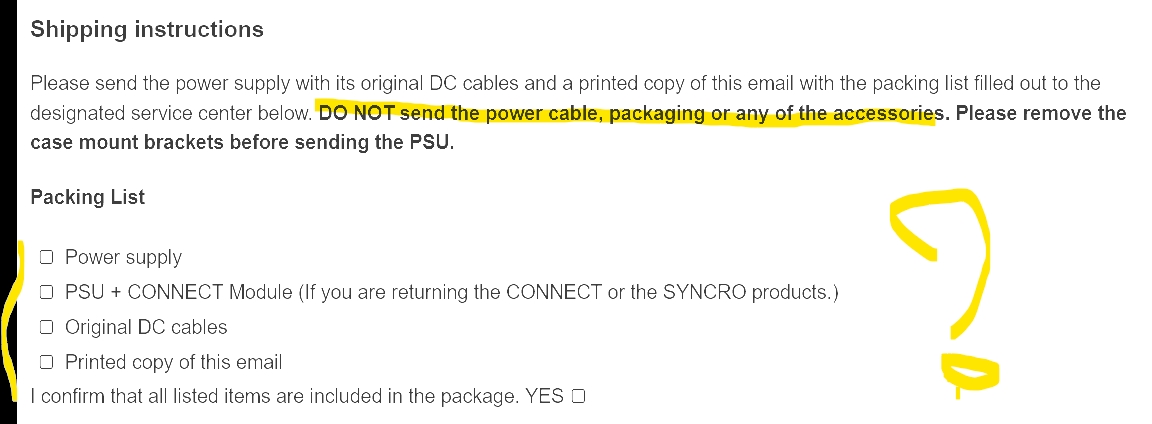Click the "Printed copy of this email" label

tap(173, 363)
